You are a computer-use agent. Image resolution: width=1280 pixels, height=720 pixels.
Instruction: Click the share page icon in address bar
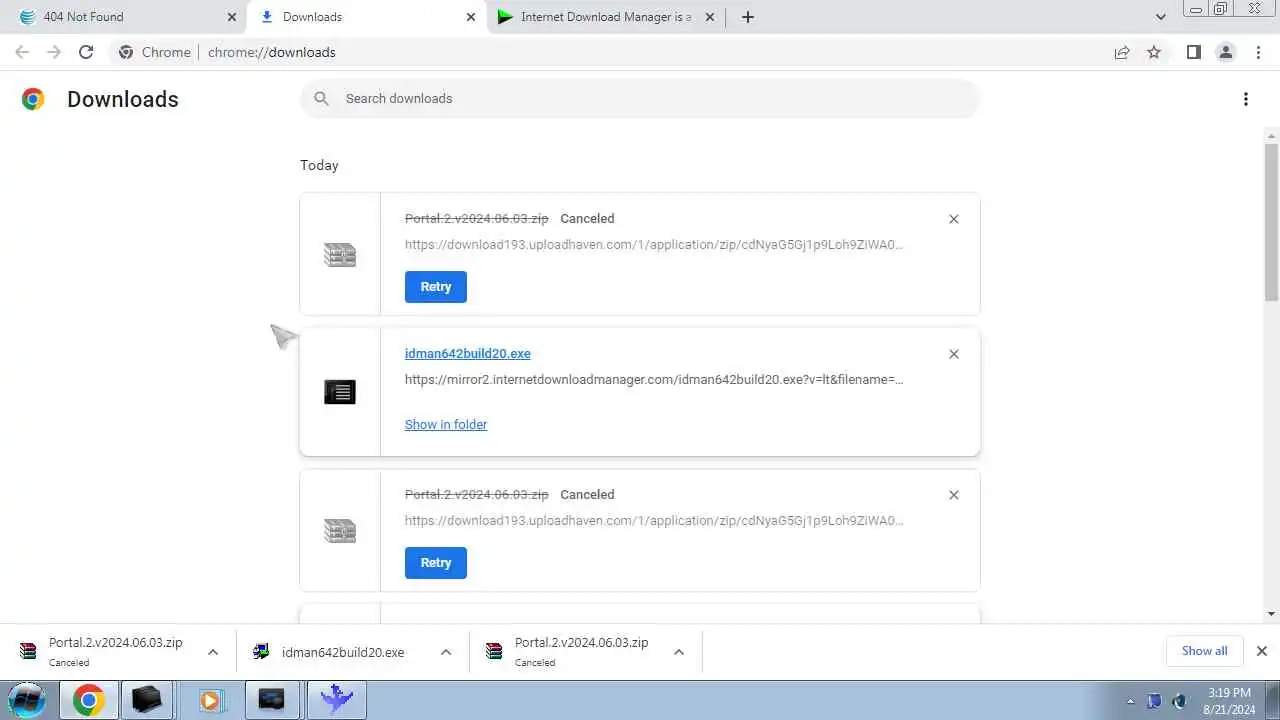pyautogui.click(x=1122, y=52)
